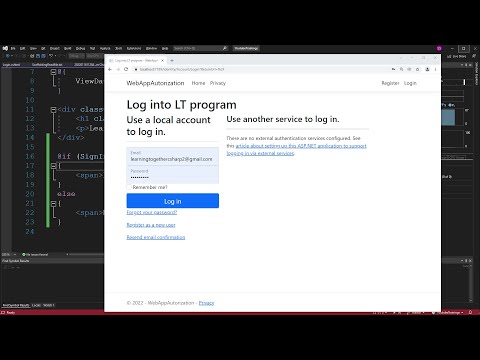Open Register as a new user link

[x=151, y=225]
